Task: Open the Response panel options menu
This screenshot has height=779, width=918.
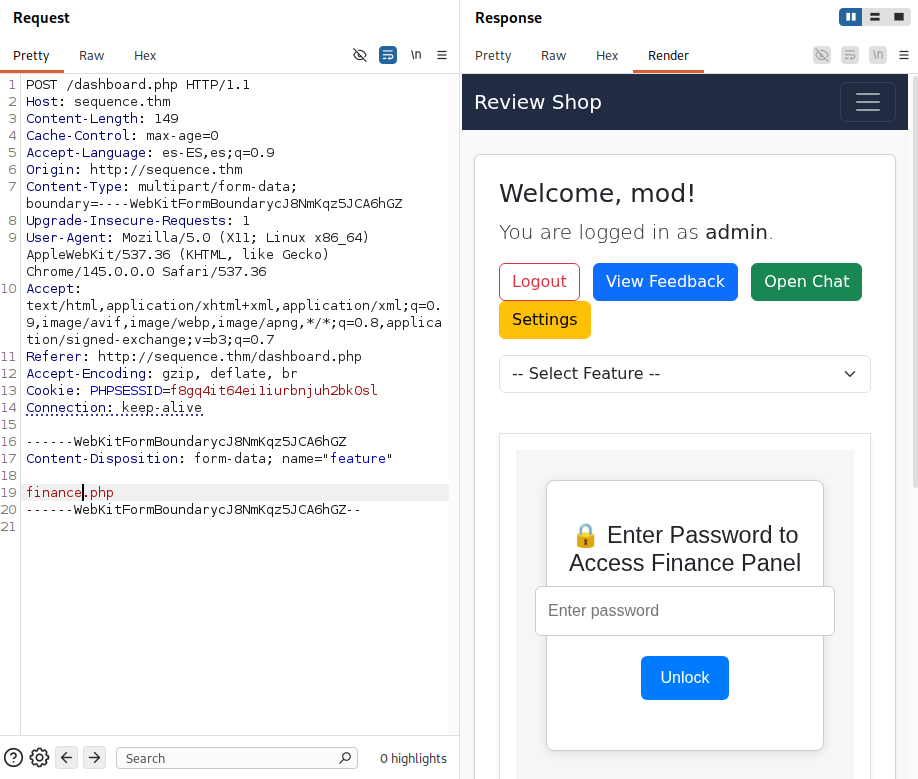Action: [x=904, y=55]
